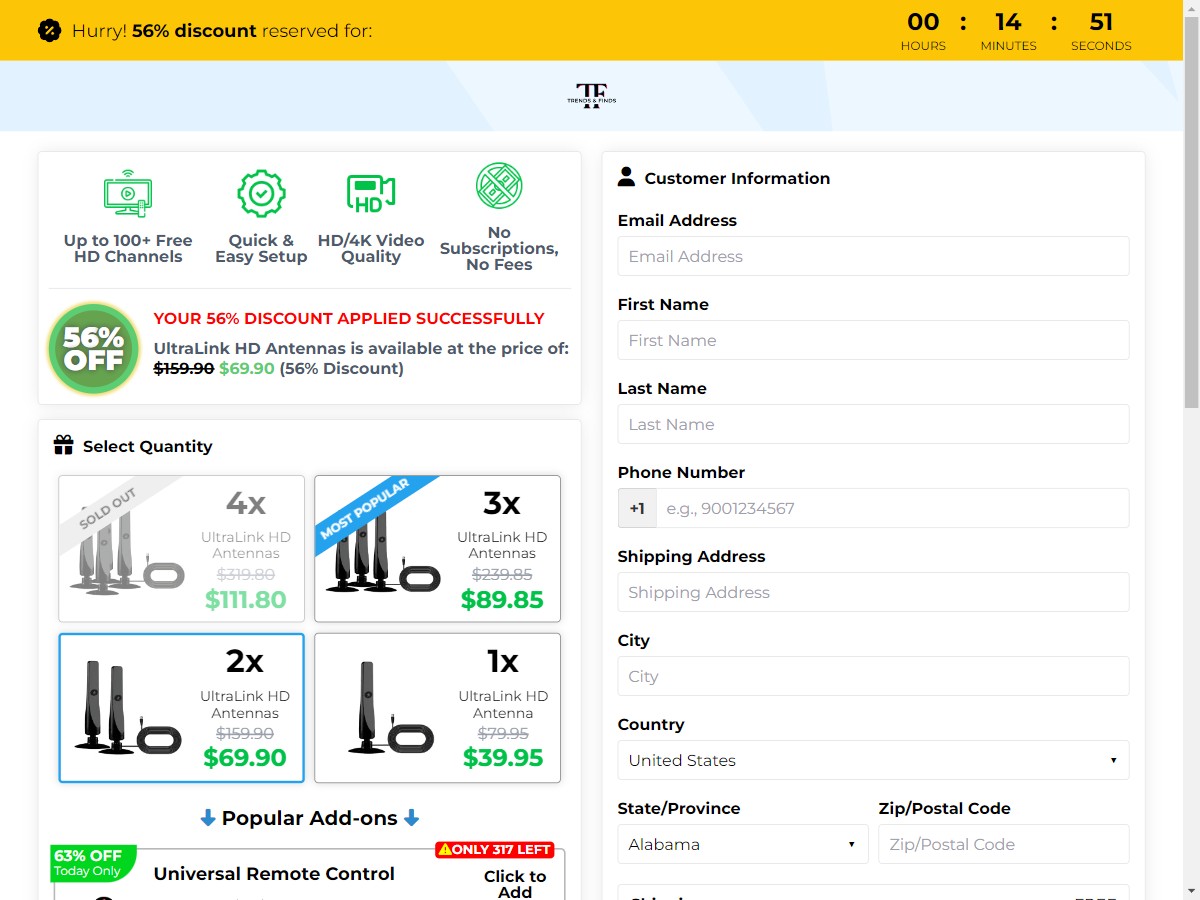The image size is (1200, 900).
Task: Click the $89.85 price text
Action: pos(502,600)
